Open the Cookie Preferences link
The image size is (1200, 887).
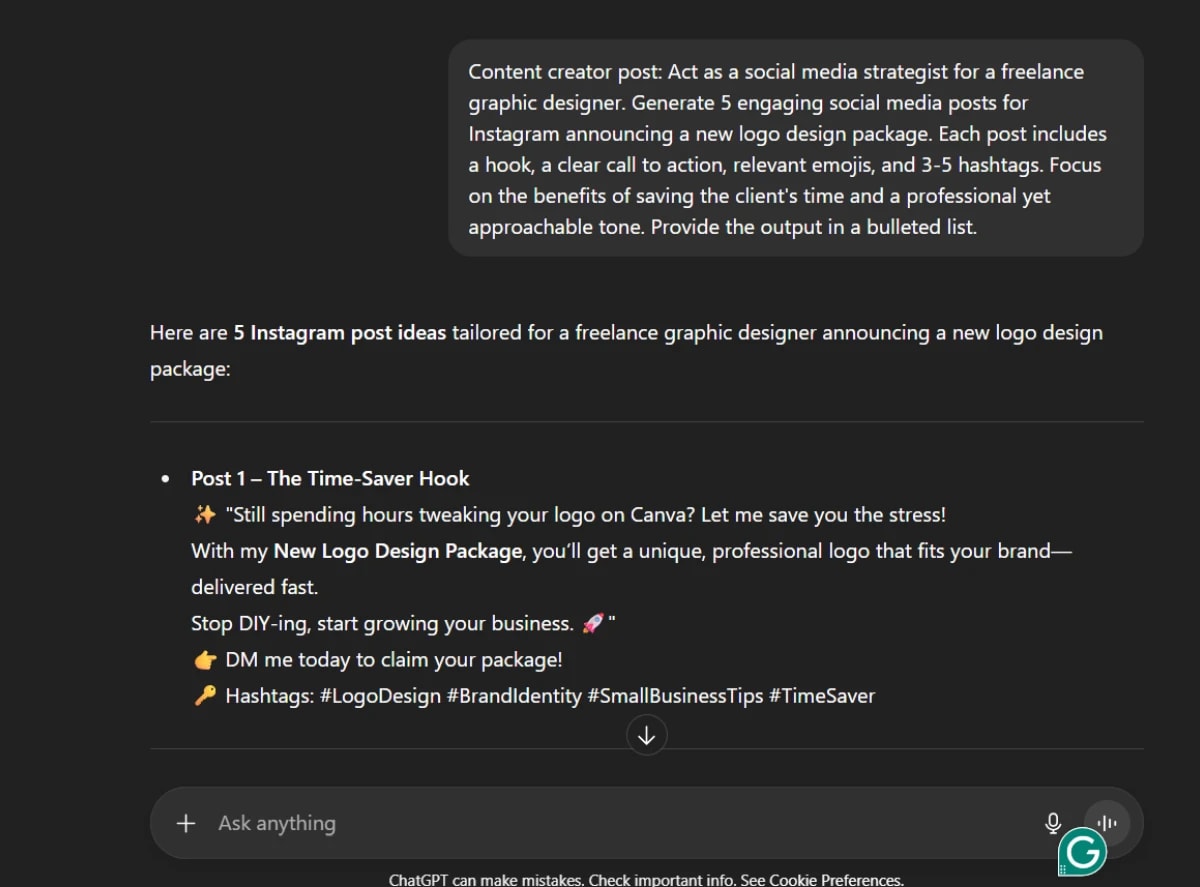[x=834, y=880]
